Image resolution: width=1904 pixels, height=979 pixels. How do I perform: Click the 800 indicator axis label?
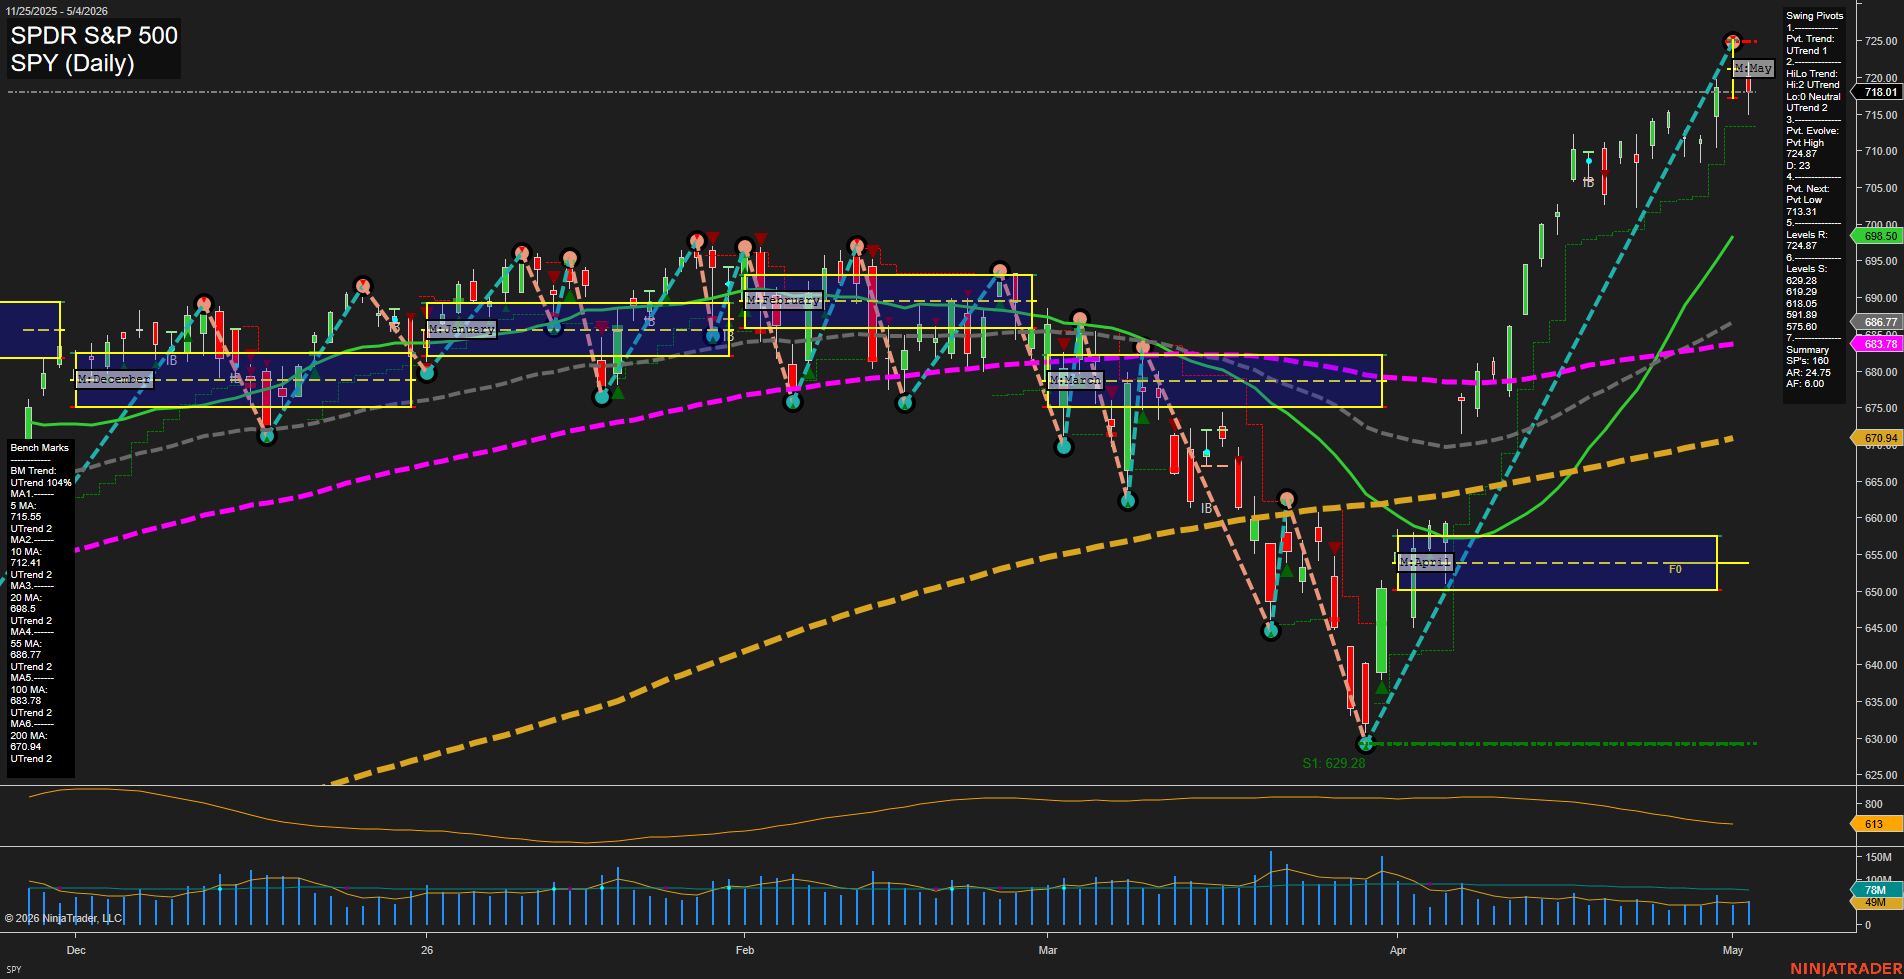[1873, 804]
